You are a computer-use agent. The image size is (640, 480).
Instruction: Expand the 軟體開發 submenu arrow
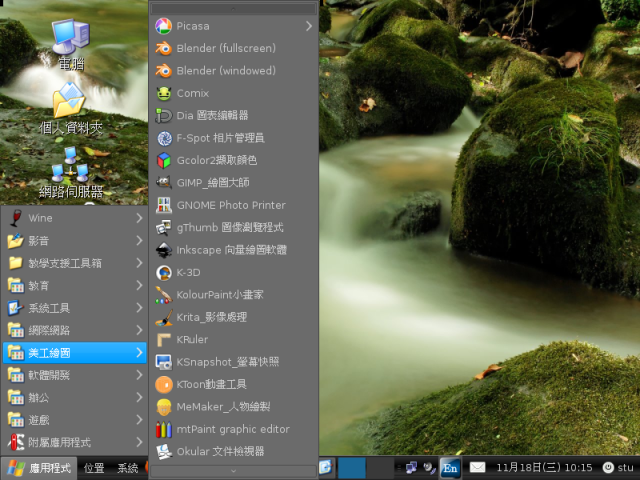pos(139,375)
